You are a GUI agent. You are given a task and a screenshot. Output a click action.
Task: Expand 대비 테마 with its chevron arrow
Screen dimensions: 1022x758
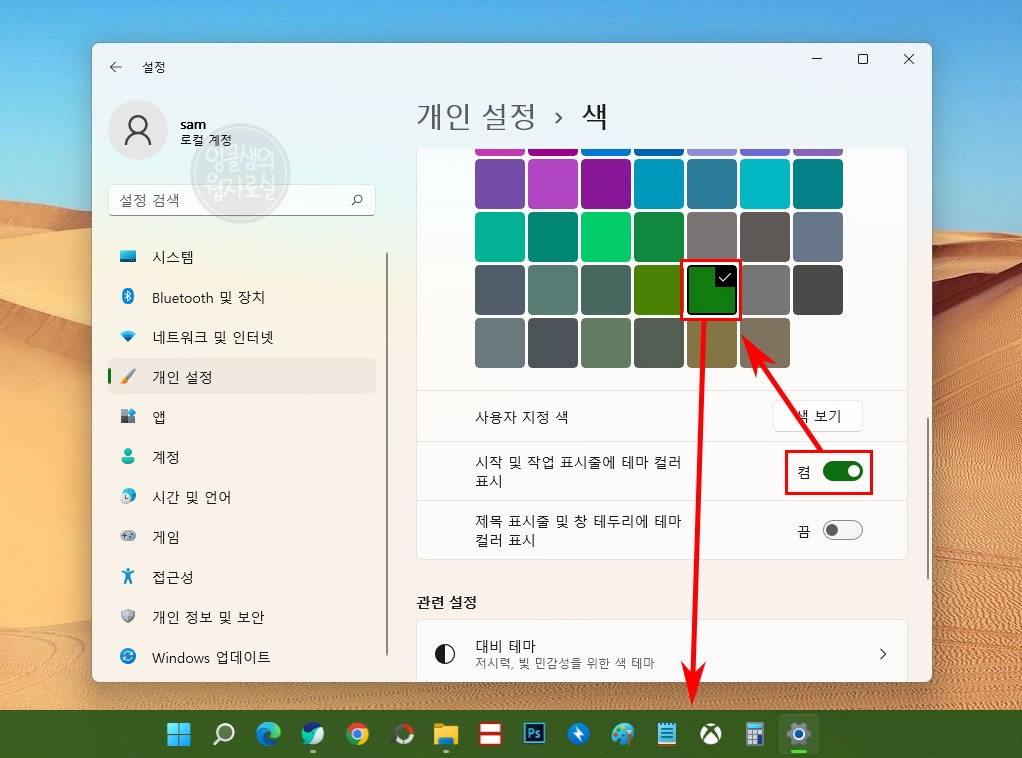(883, 654)
